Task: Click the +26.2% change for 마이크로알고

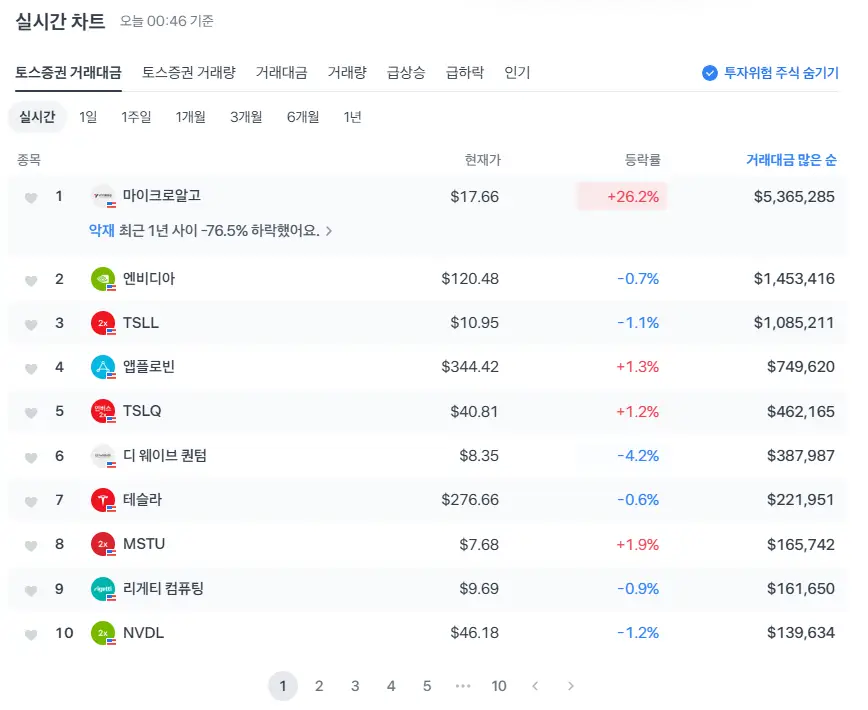Action: (622, 196)
